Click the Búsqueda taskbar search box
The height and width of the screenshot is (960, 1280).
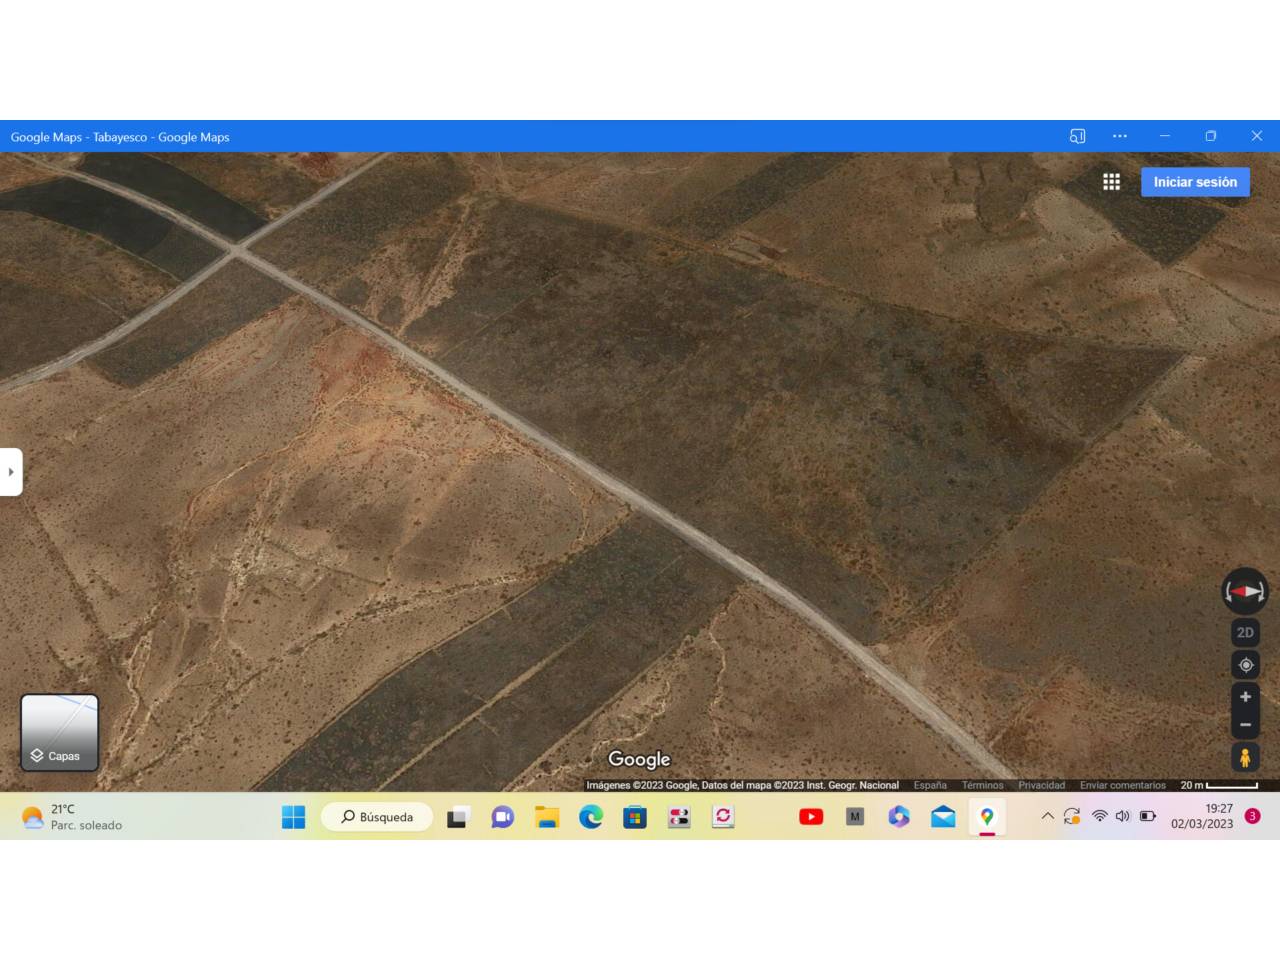(x=377, y=817)
